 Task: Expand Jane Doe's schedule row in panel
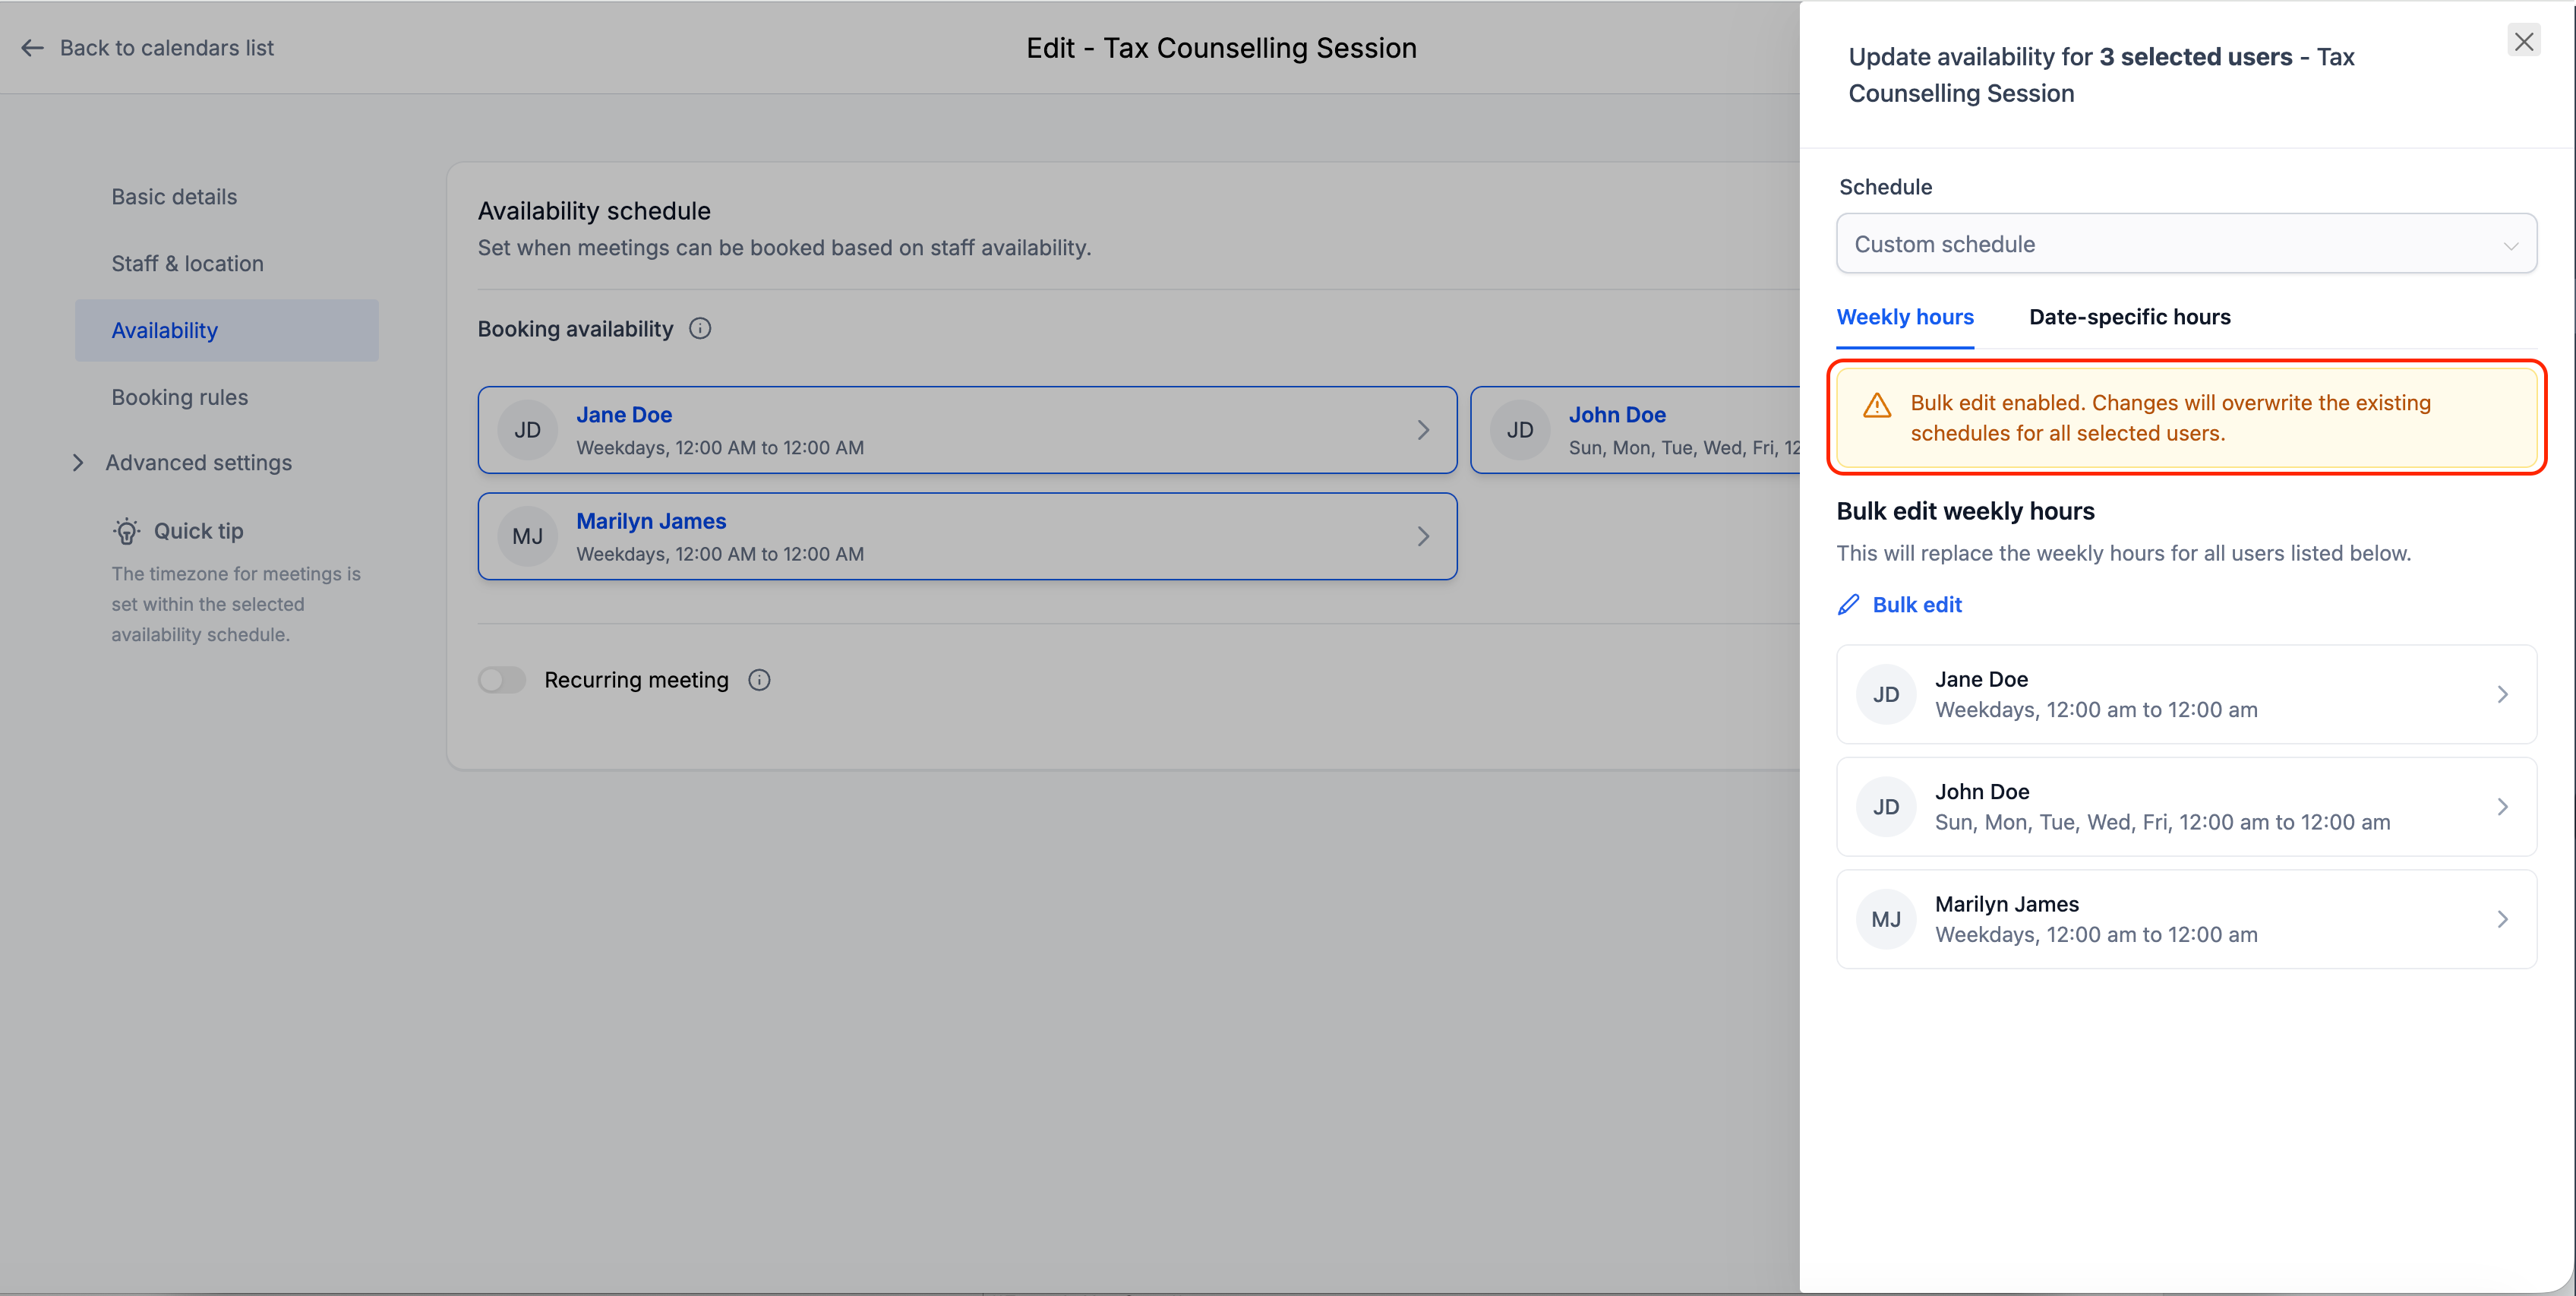point(2502,695)
